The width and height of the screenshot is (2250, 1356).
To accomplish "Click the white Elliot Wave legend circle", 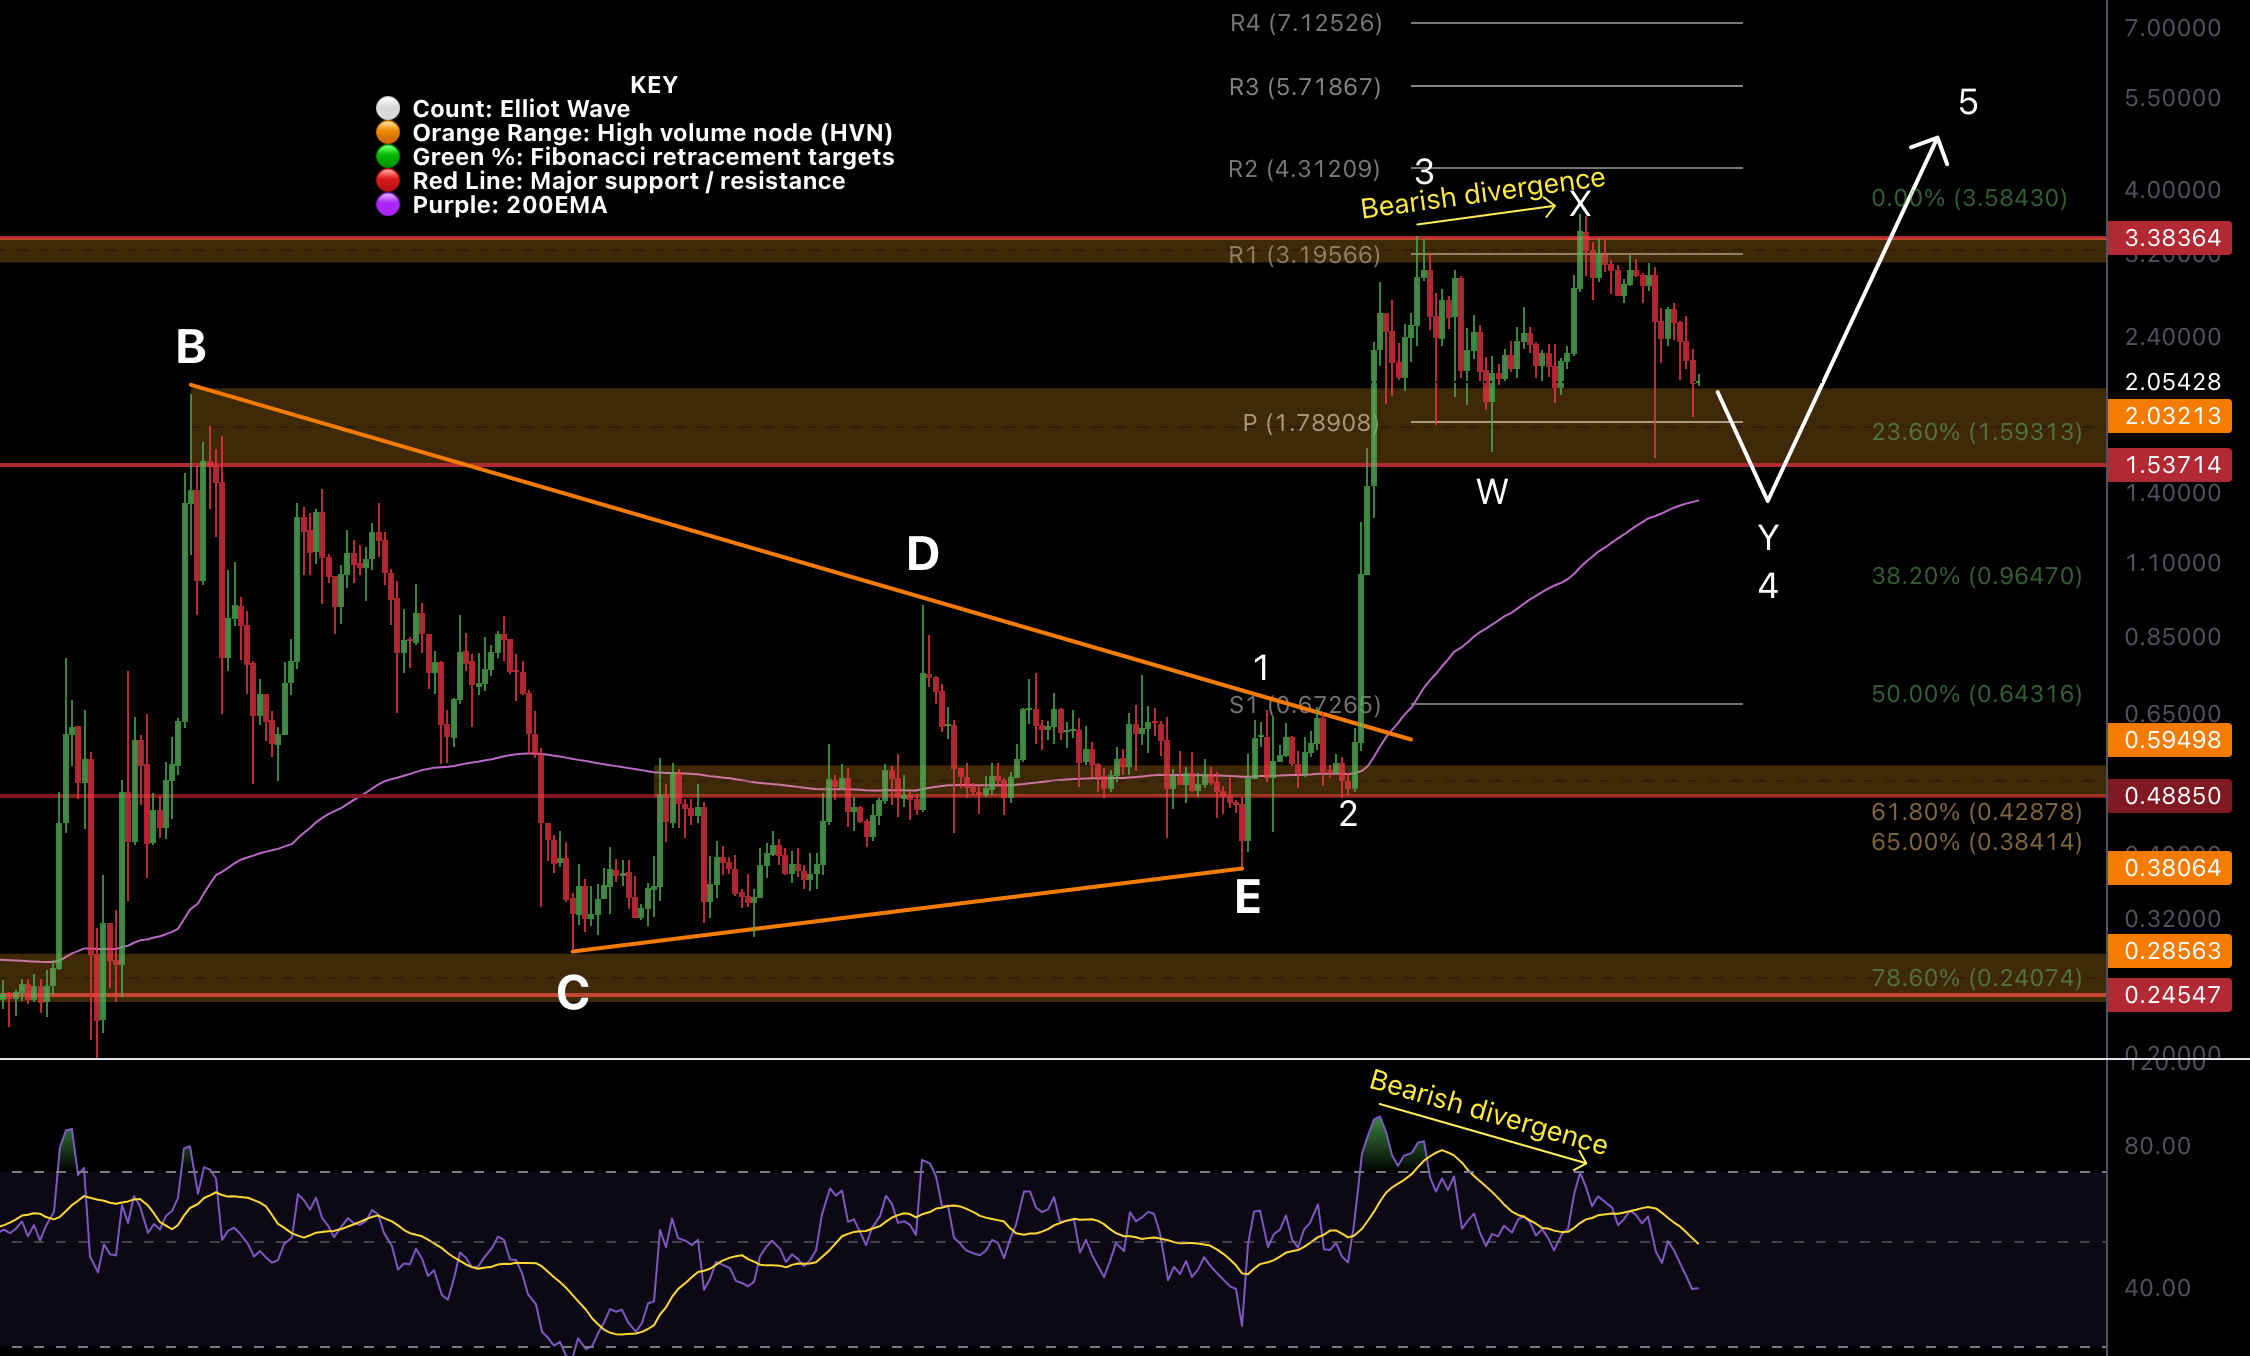I will pos(388,108).
